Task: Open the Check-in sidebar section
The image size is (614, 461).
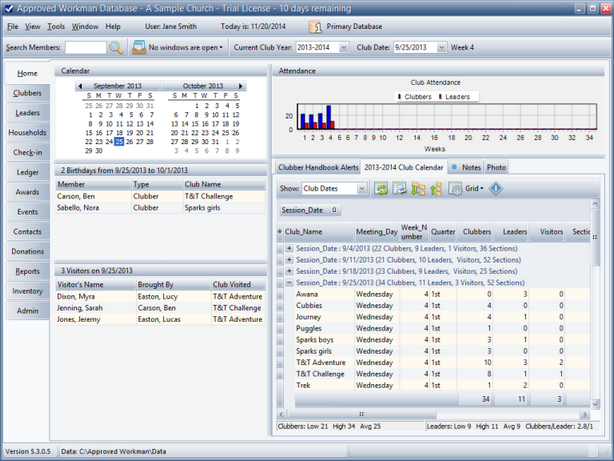Action: point(27,152)
